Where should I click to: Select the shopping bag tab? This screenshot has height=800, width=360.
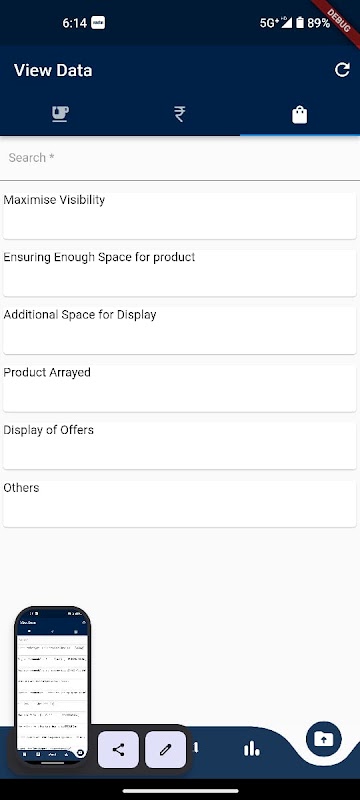pyautogui.click(x=300, y=114)
